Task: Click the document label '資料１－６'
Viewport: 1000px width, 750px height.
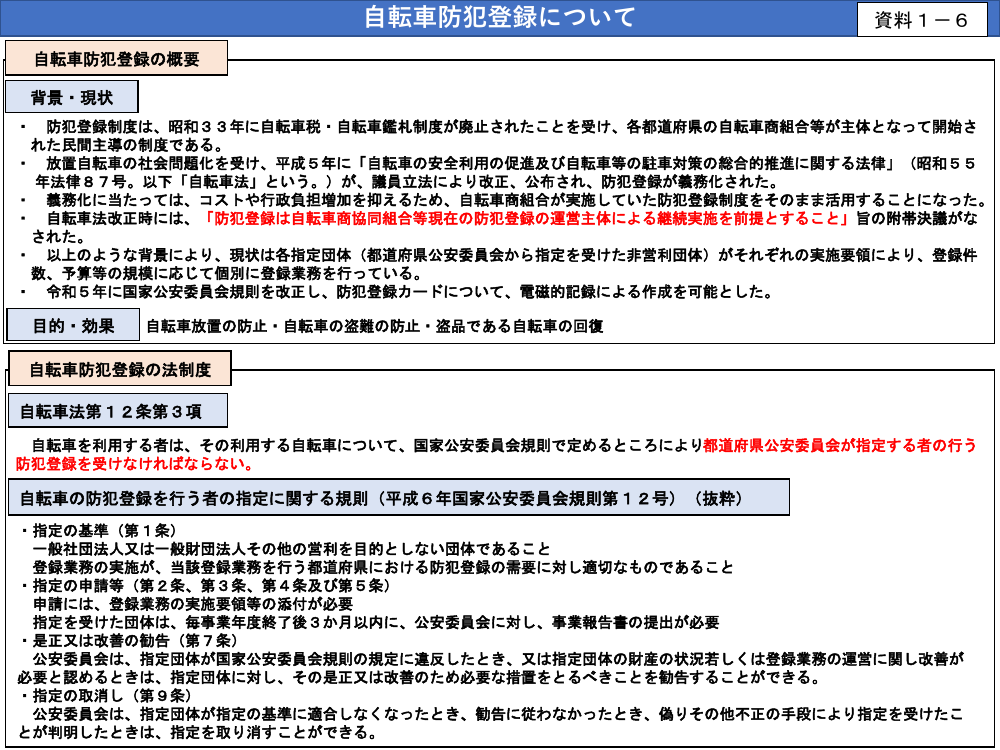Action: pyautogui.click(x=922, y=20)
